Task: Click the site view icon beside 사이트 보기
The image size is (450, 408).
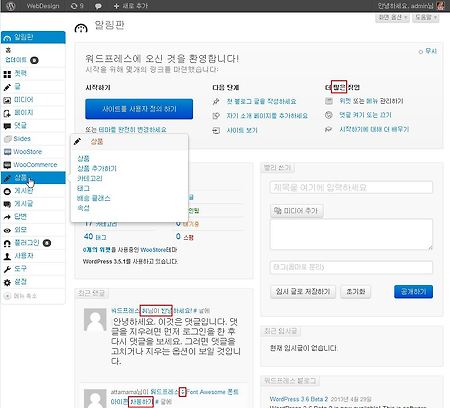Action: click(x=216, y=130)
